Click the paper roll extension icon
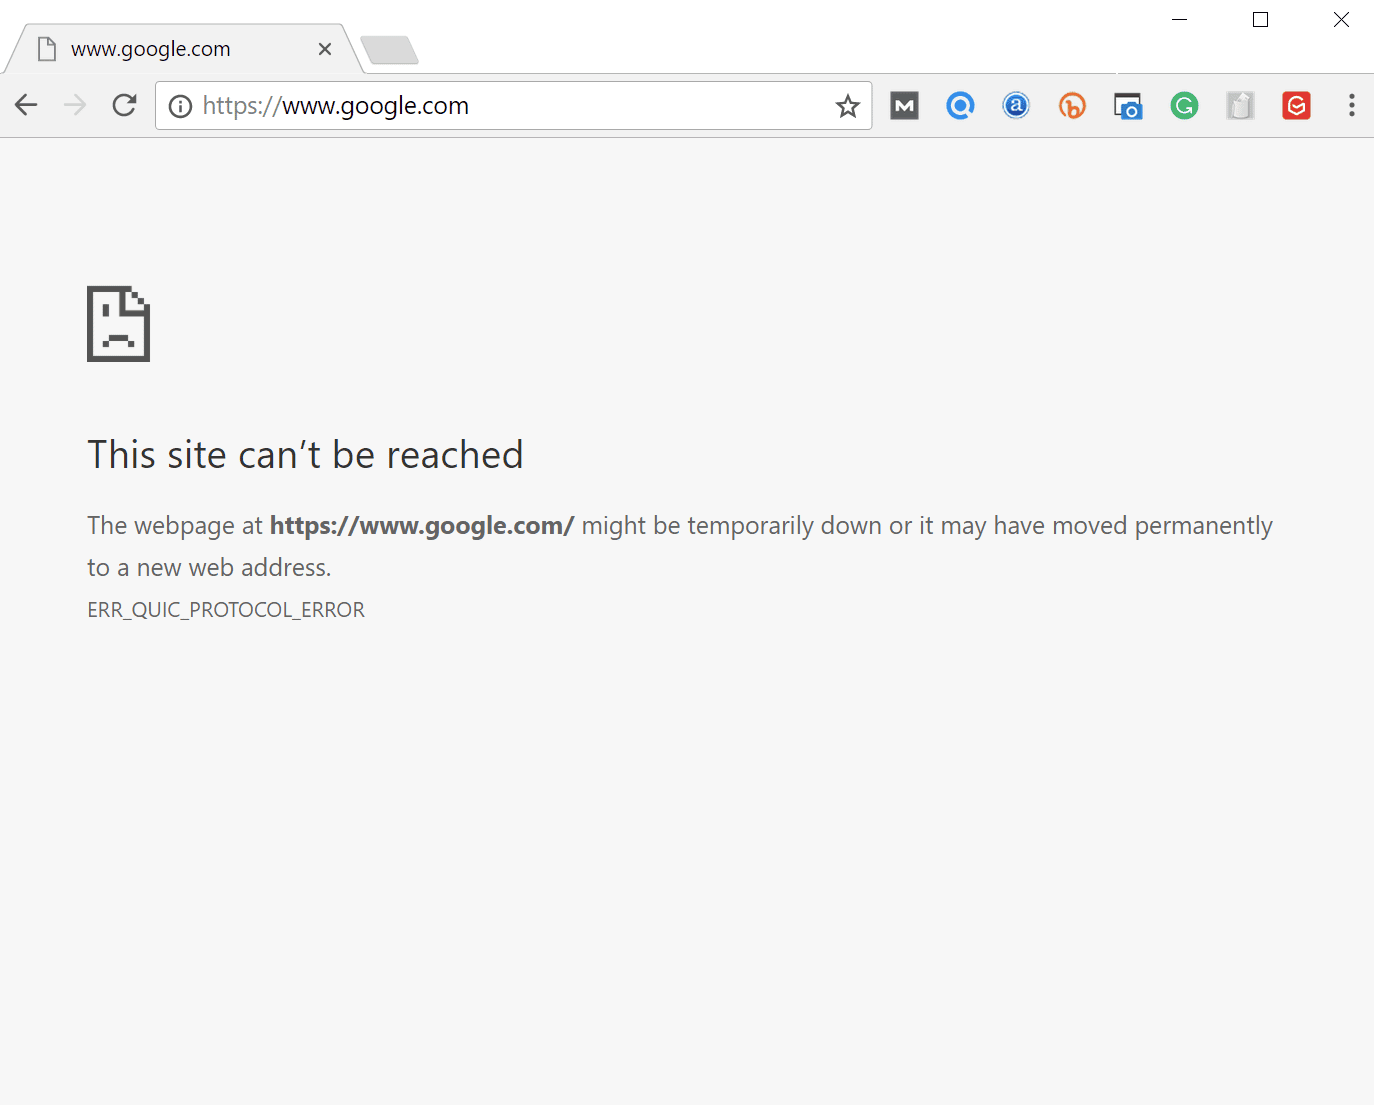 click(x=1240, y=105)
